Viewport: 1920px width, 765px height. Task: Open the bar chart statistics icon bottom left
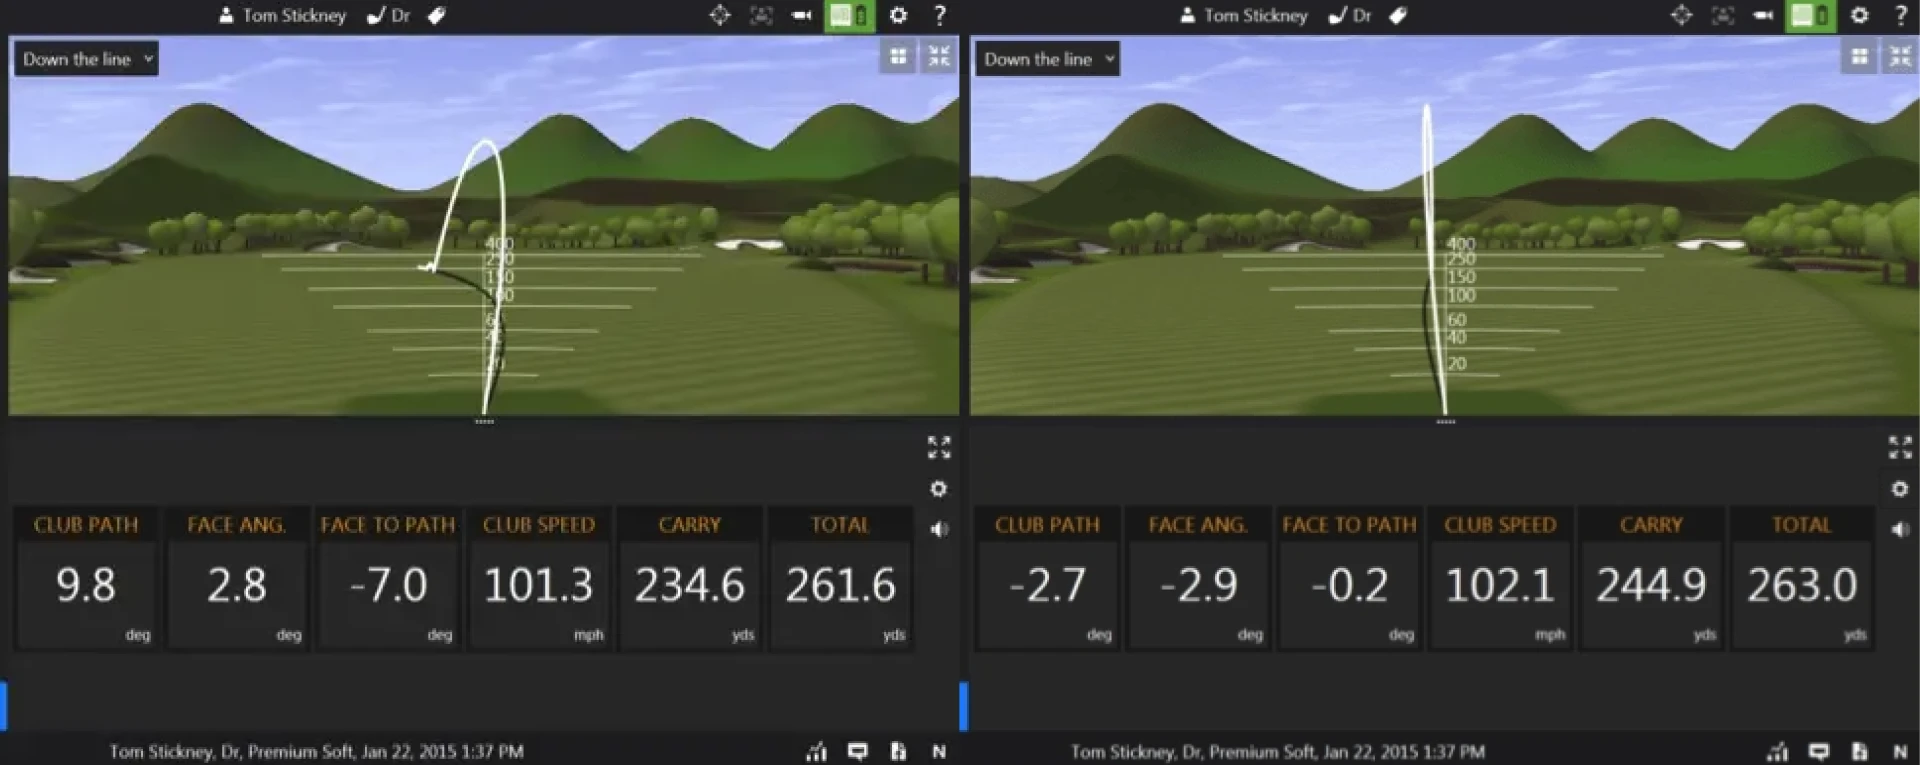[x=817, y=751]
